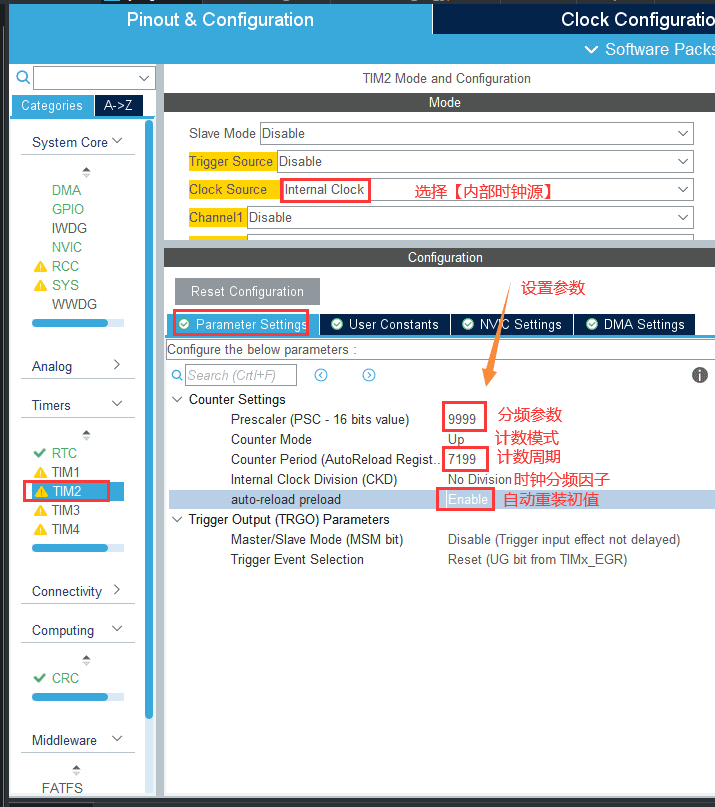Image resolution: width=715 pixels, height=807 pixels.
Task: Click the Reset Configuration button
Action: point(247,291)
